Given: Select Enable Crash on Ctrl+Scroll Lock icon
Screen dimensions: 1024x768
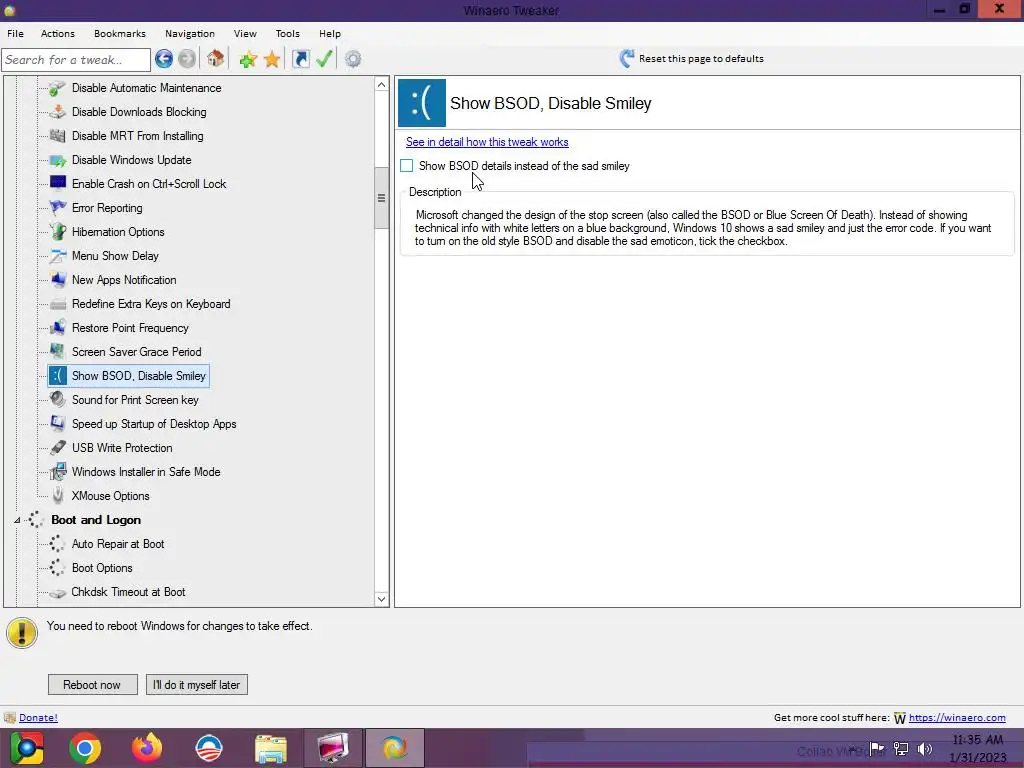Looking at the screenshot, I should click(57, 184).
